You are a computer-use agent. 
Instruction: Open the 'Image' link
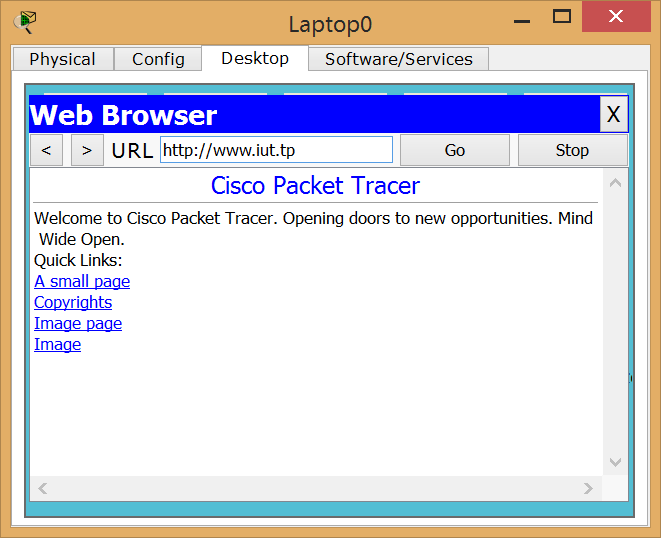[x=57, y=344]
